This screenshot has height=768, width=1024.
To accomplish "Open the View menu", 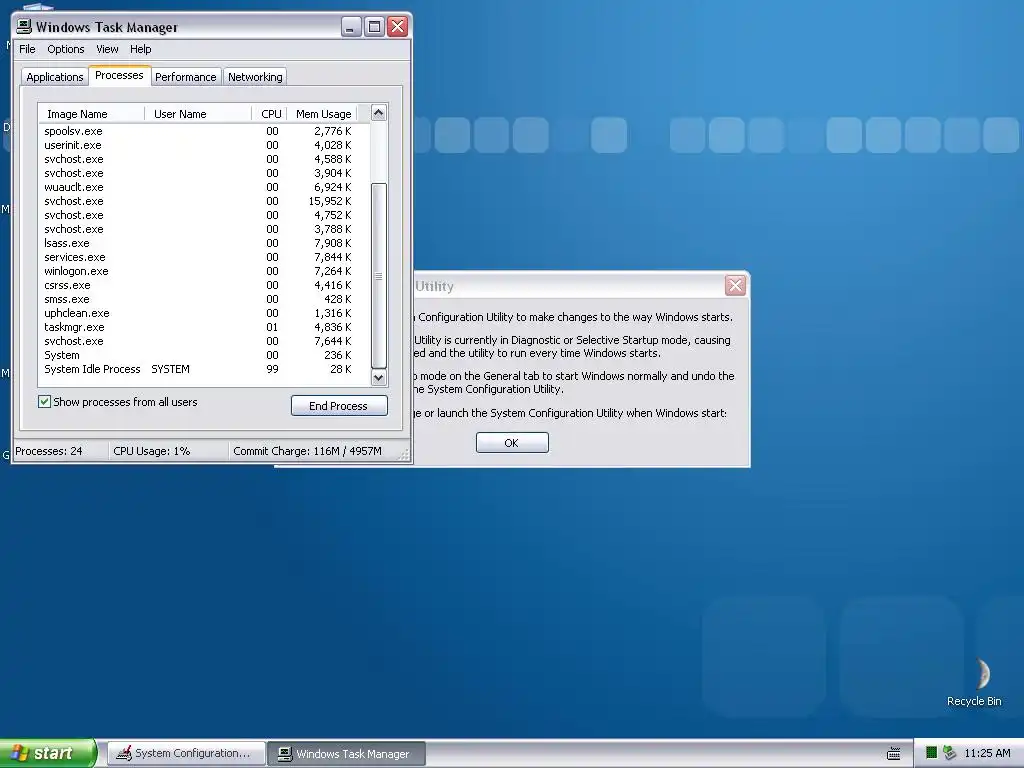I will point(107,49).
